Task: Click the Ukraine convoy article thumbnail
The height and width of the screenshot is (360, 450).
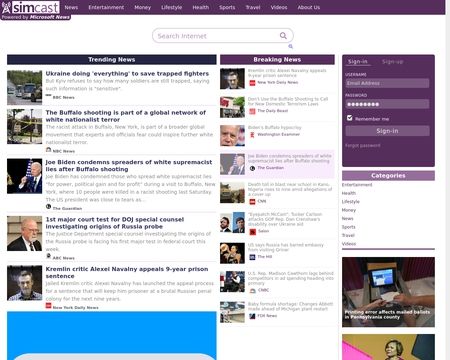Action: 24,88
